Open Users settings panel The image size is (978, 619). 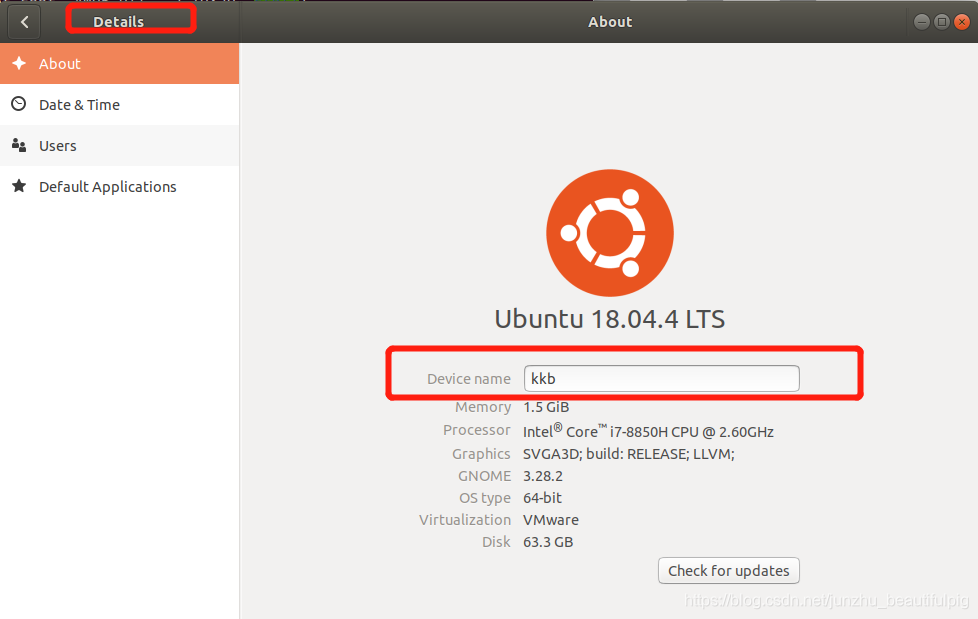coord(119,145)
